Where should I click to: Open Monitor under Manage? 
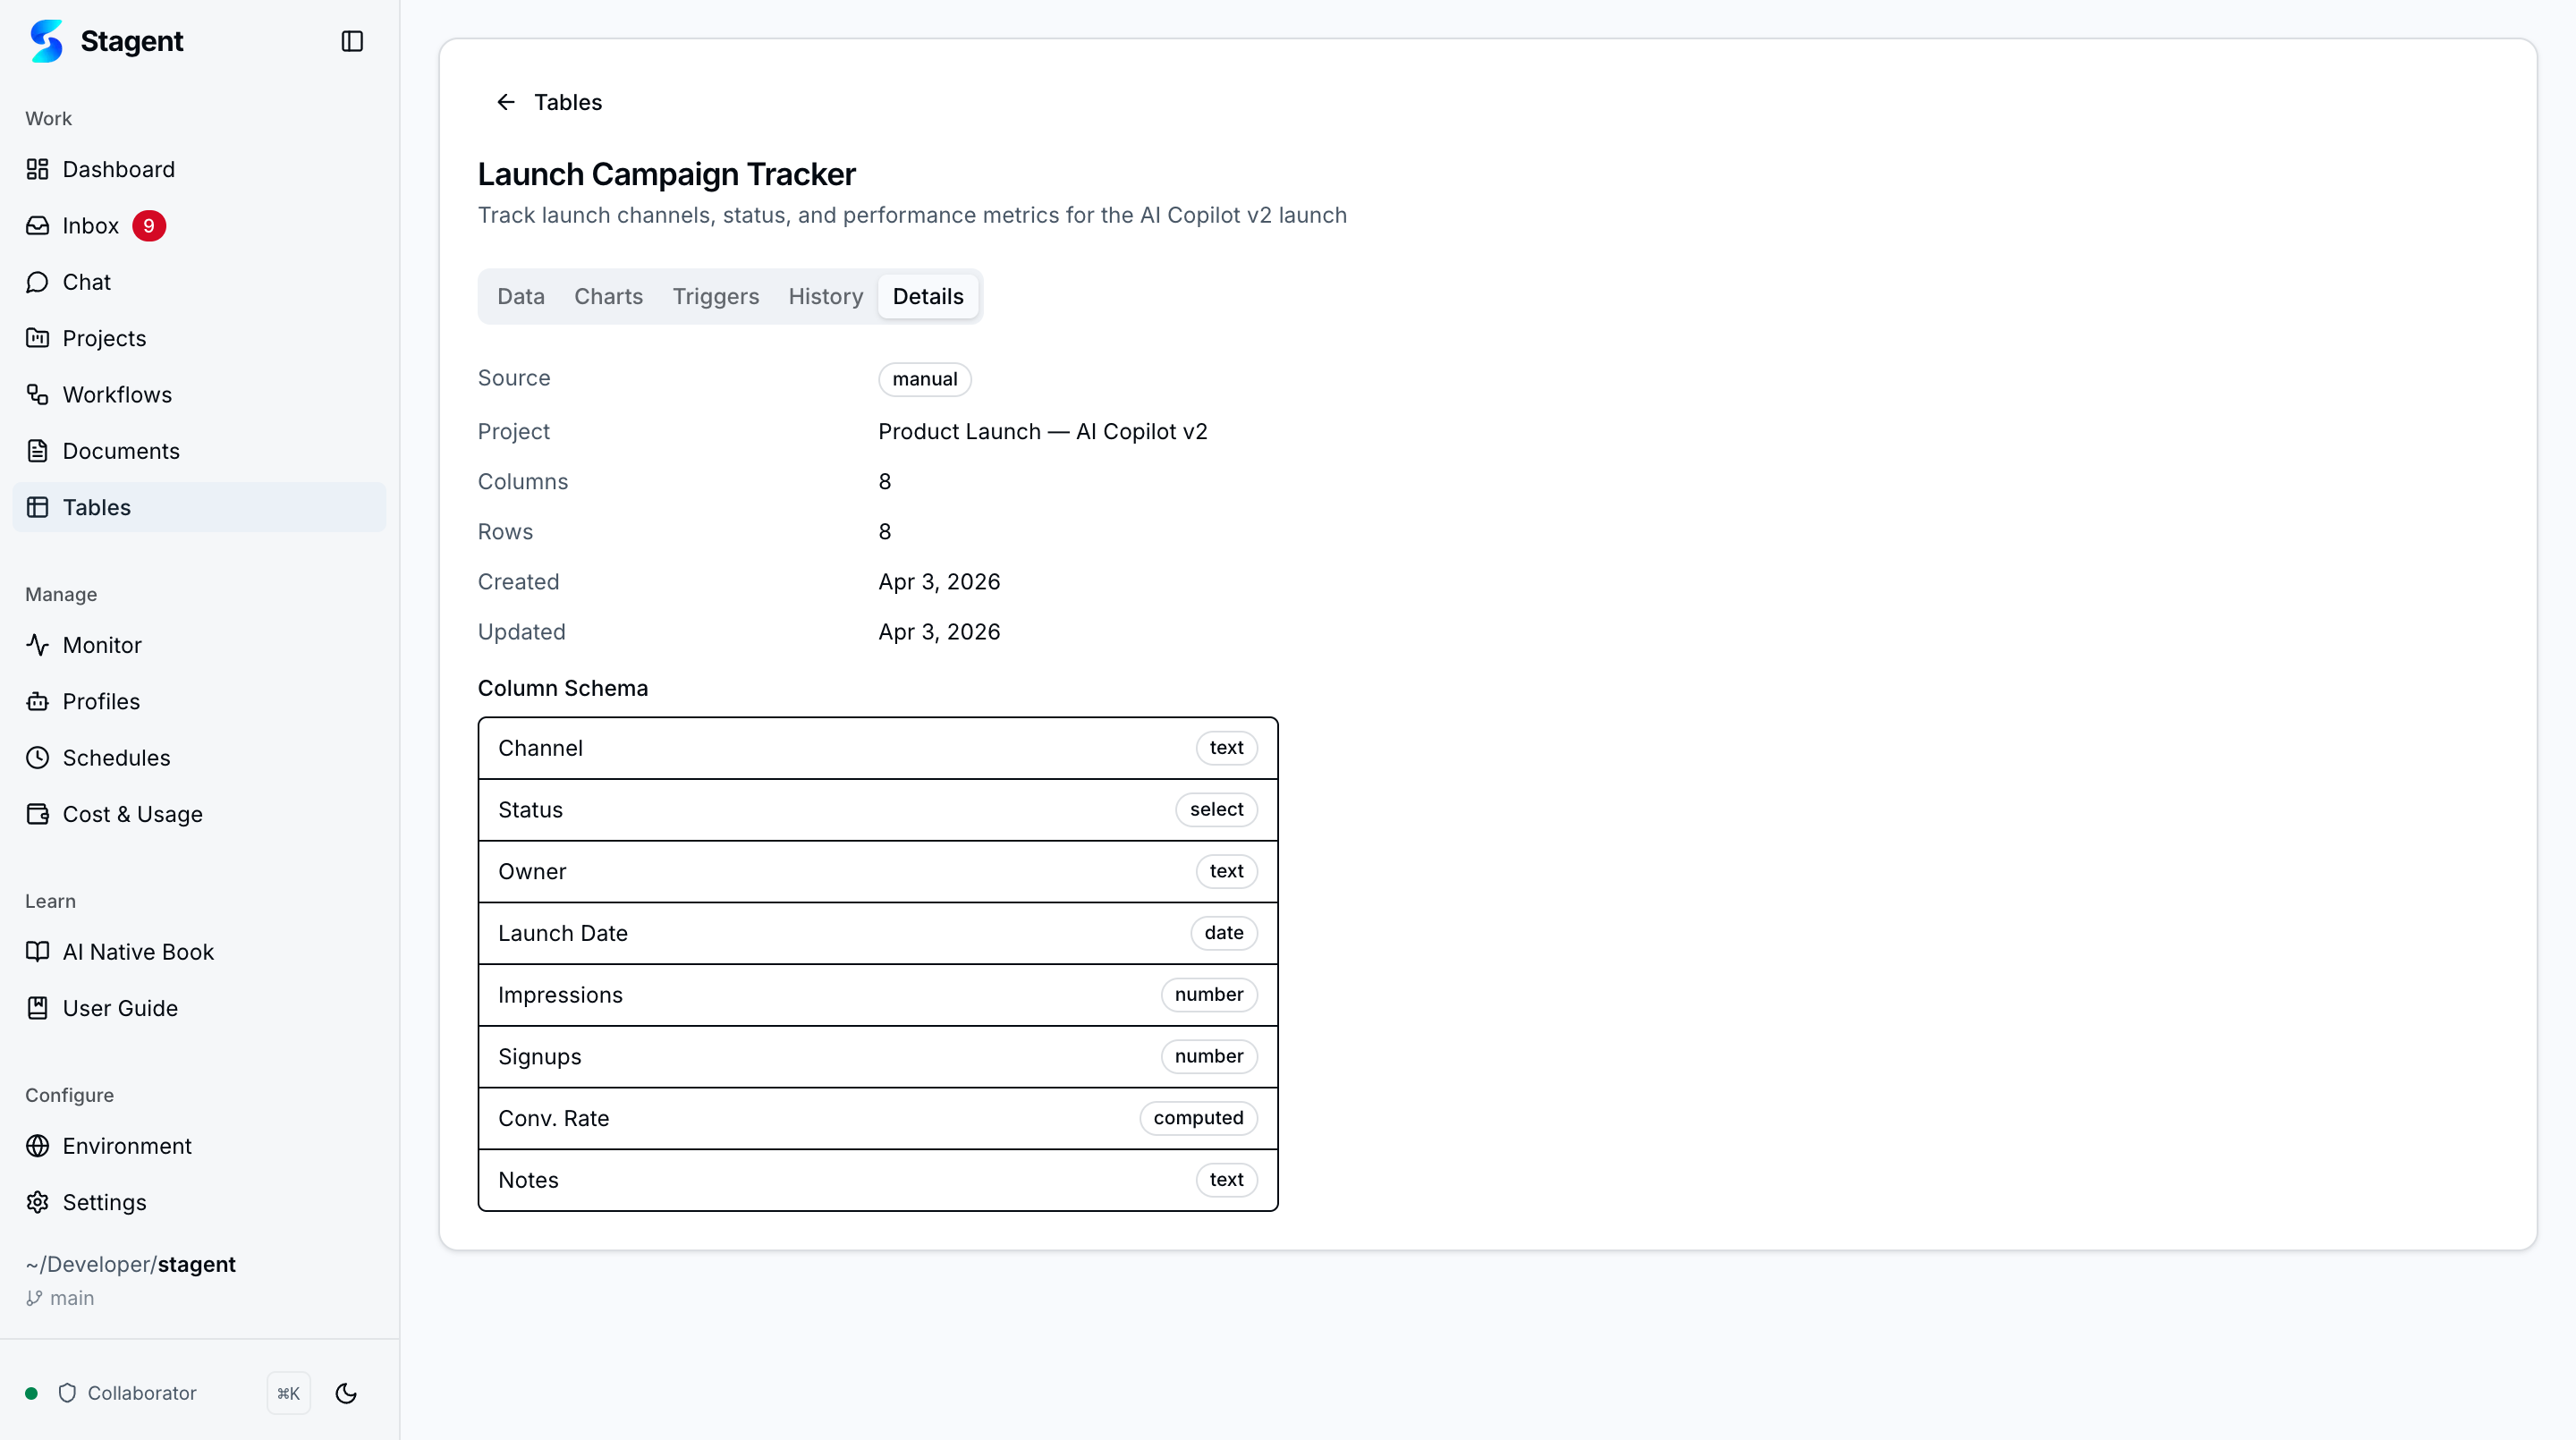(101, 644)
